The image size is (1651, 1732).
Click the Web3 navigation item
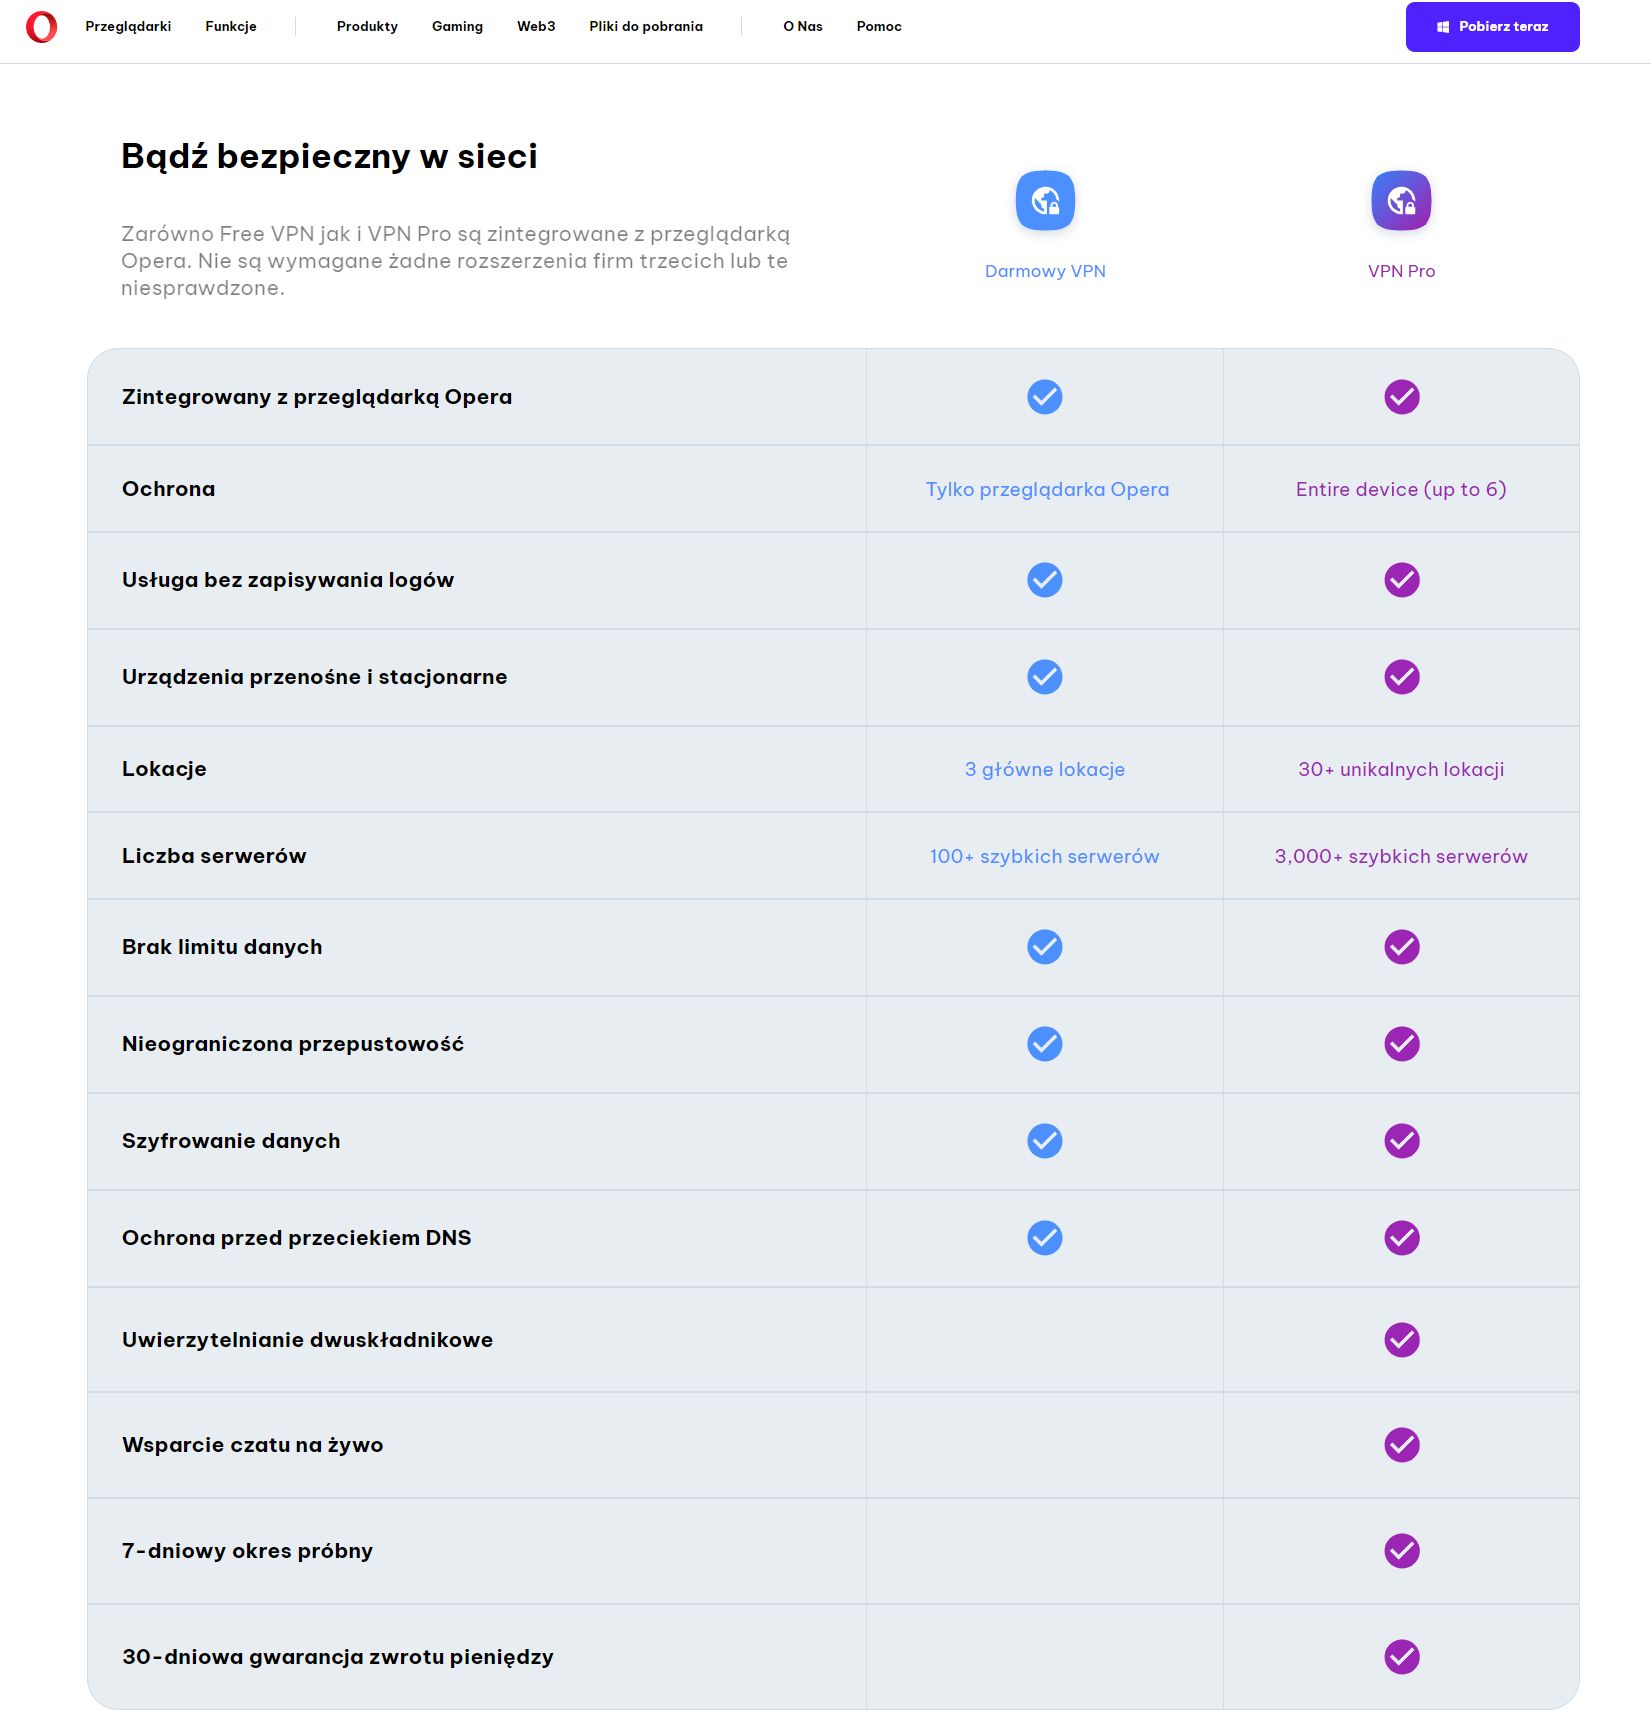pyautogui.click(x=536, y=27)
